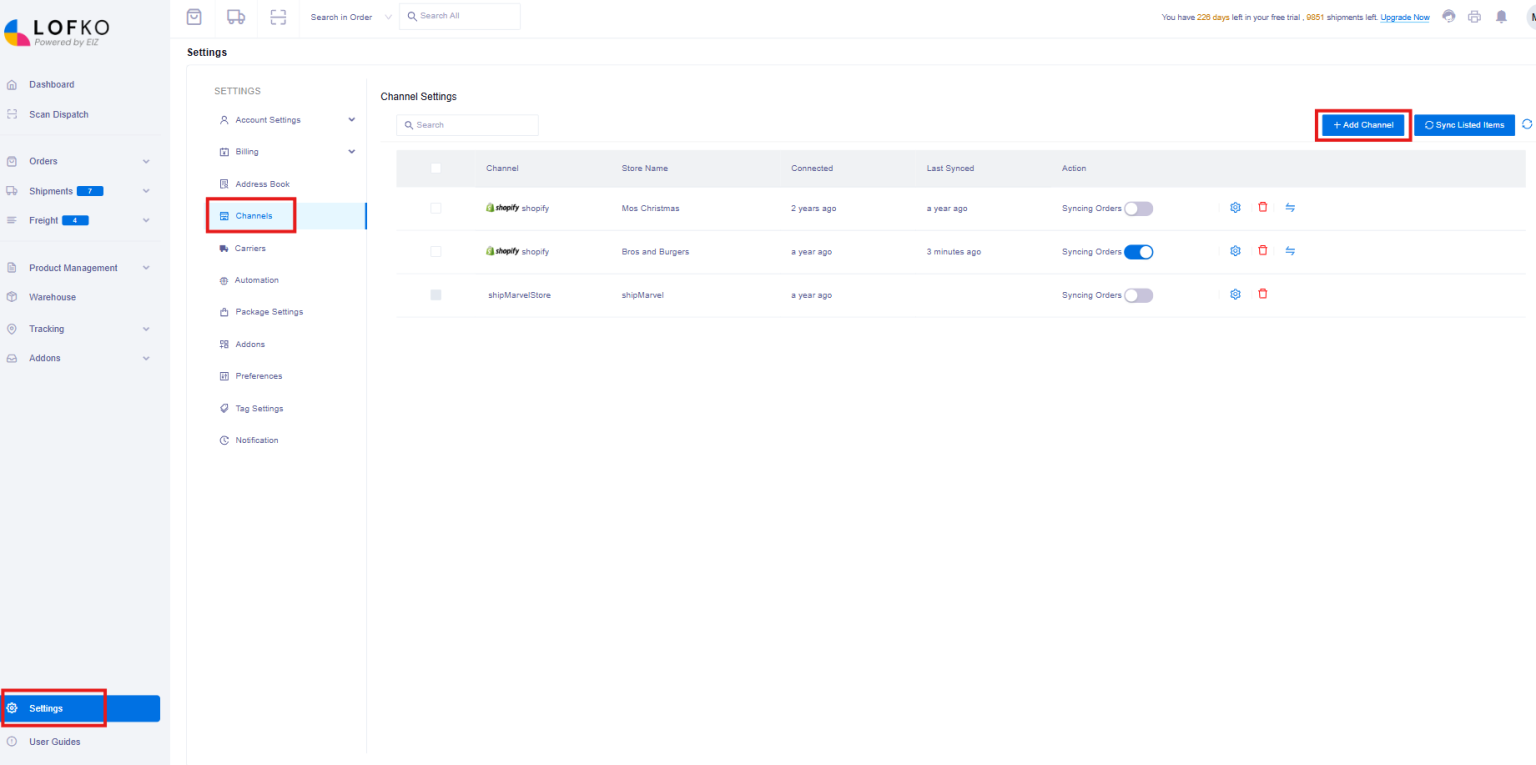
Task: Open channel settings gear for Mos Christmas
Action: coord(1235,207)
